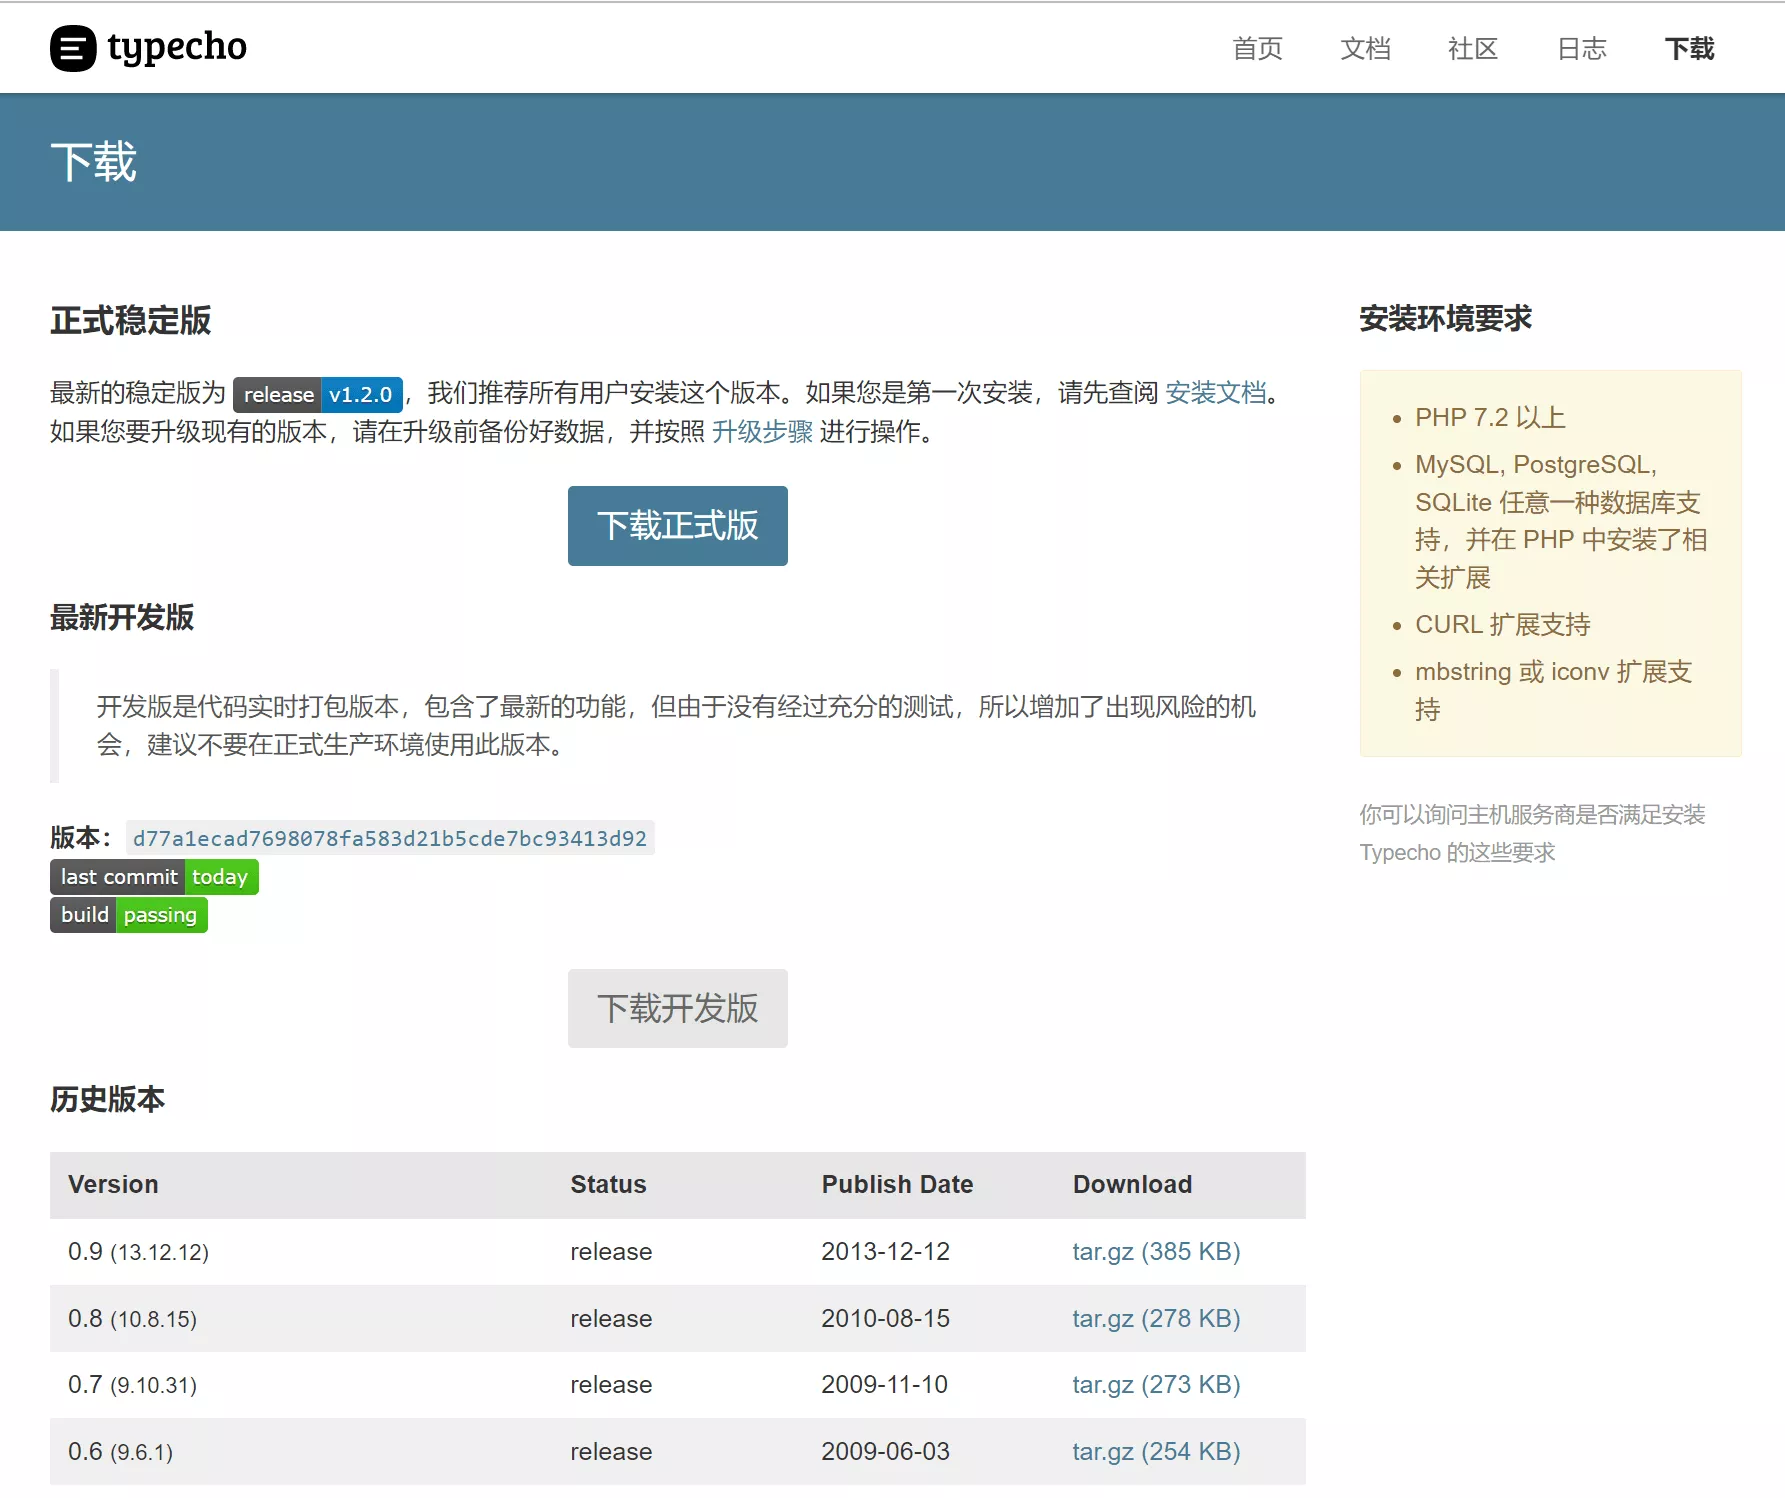The image size is (1785, 1498).
Task: Click the MySQL, PostgreSQL requirement item
Action: (1561, 521)
